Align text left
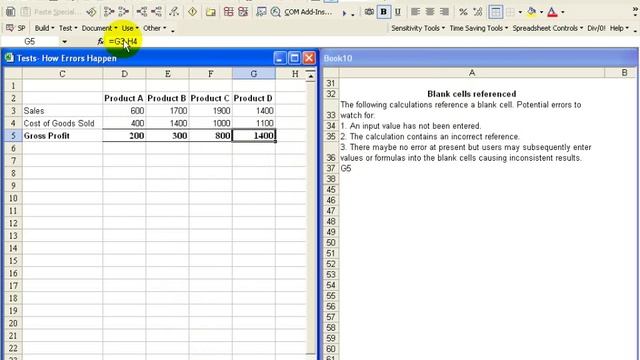 point(416,12)
